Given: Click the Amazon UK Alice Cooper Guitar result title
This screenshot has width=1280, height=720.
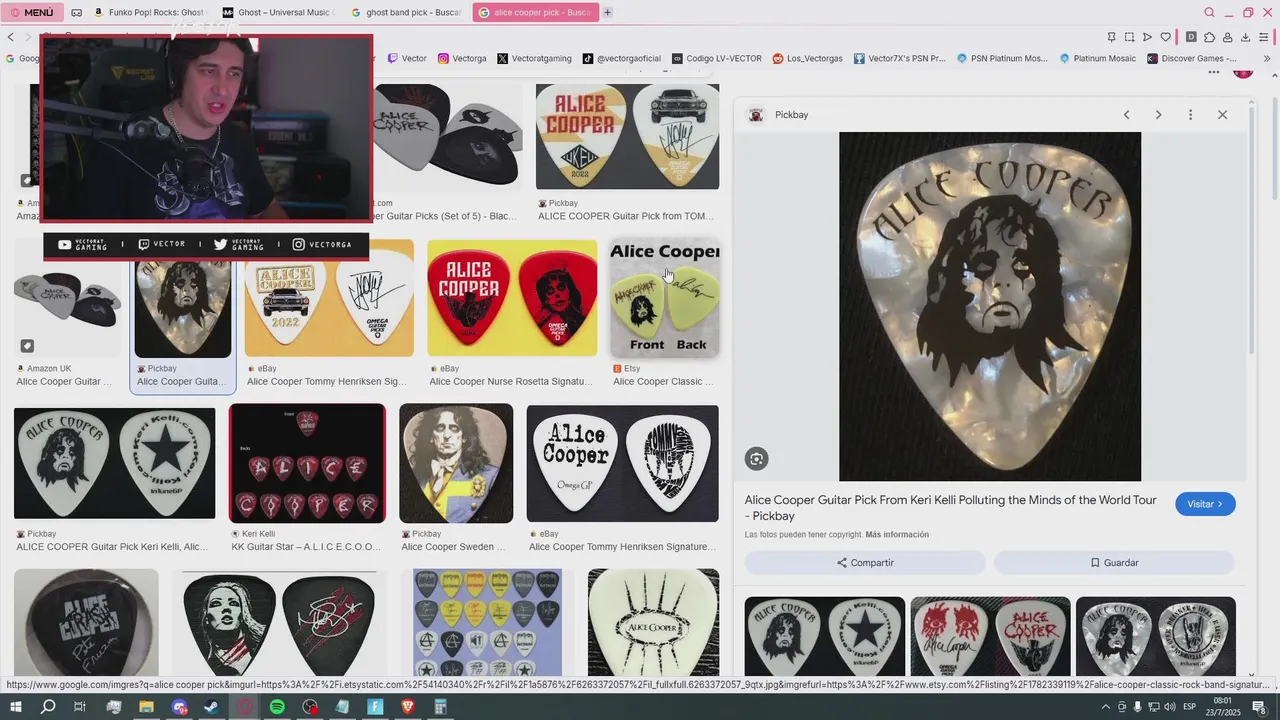Looking at the screenshot, I should [64, 381].
